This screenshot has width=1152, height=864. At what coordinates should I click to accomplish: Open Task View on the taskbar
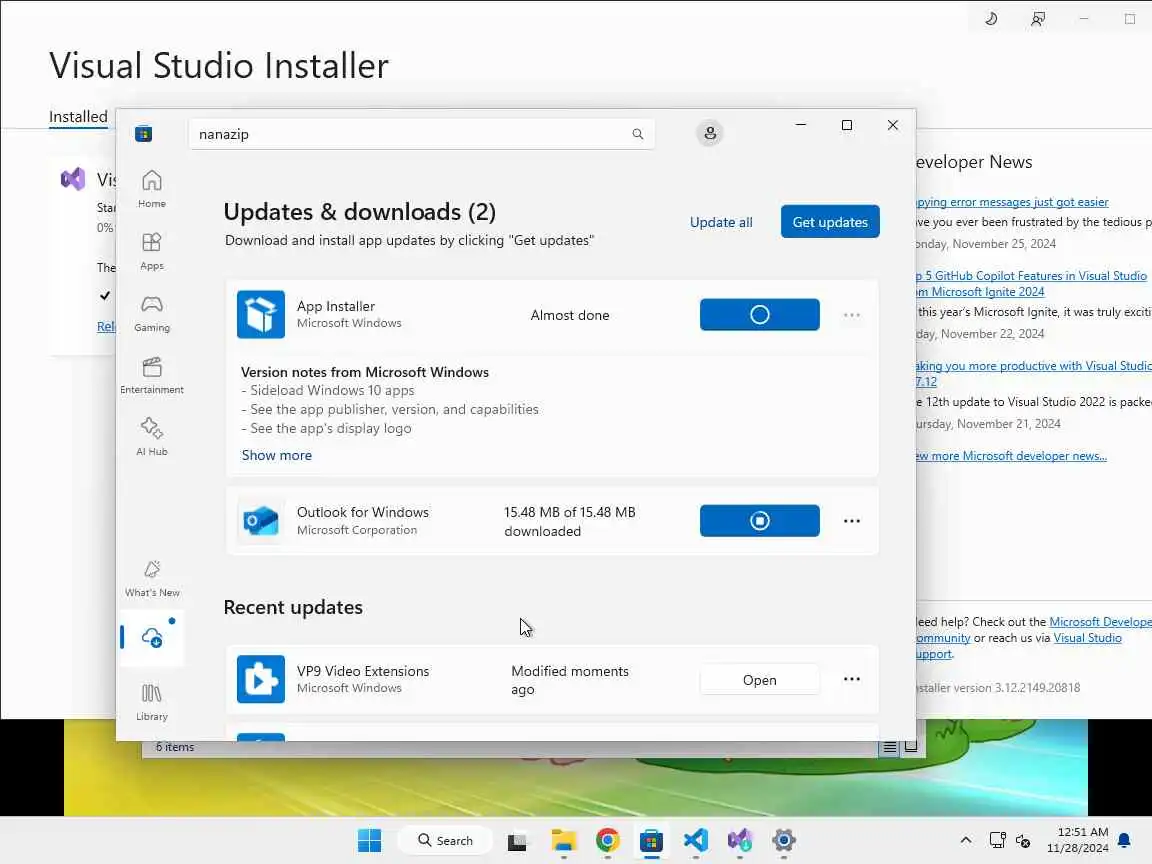(517, 840)
